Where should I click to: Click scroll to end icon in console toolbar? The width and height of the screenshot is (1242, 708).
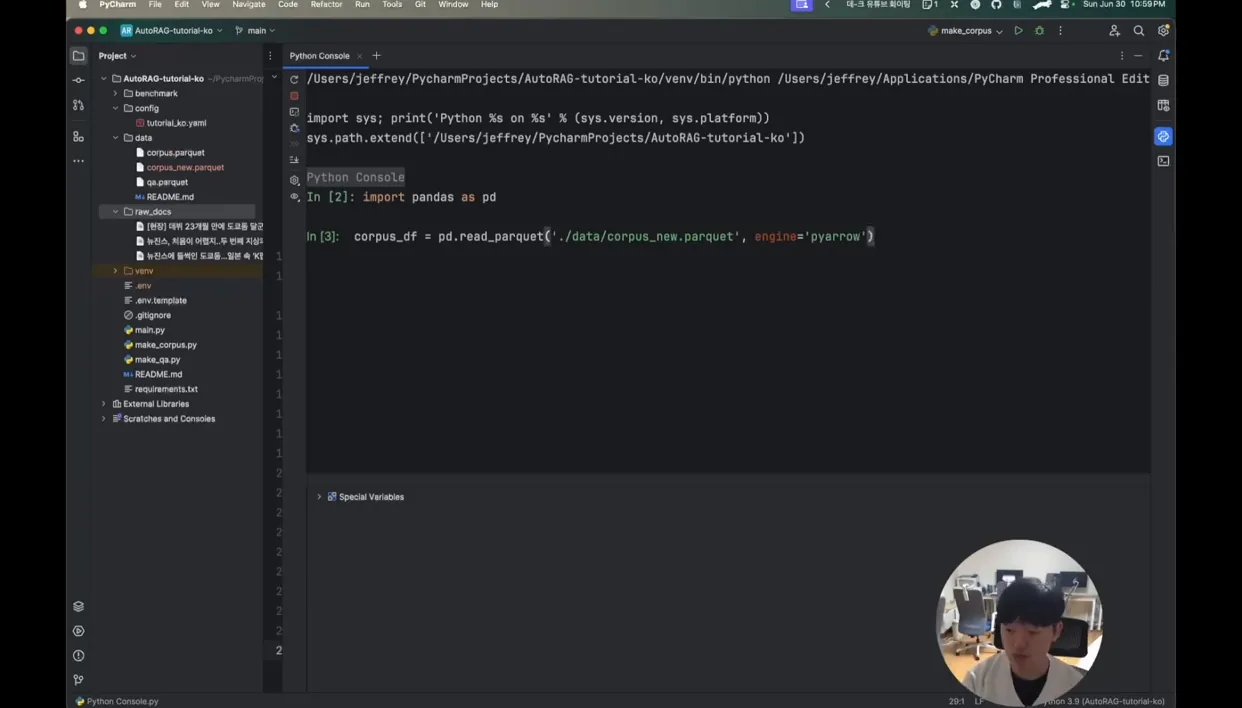294,160
